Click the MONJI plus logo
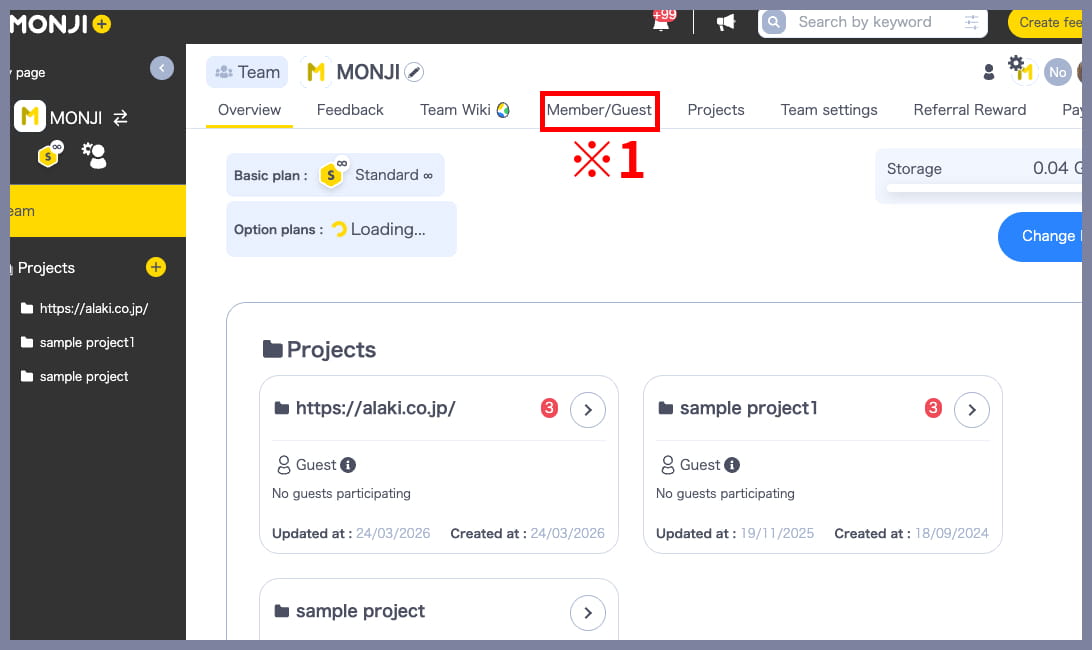 [61, 24]
